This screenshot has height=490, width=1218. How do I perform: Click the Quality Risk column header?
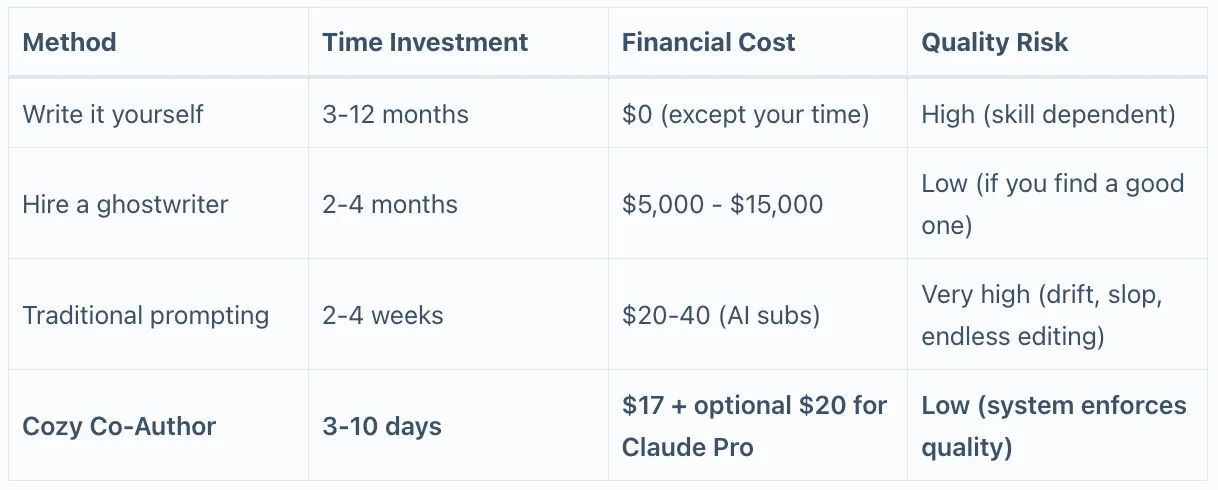(1058, 42)
